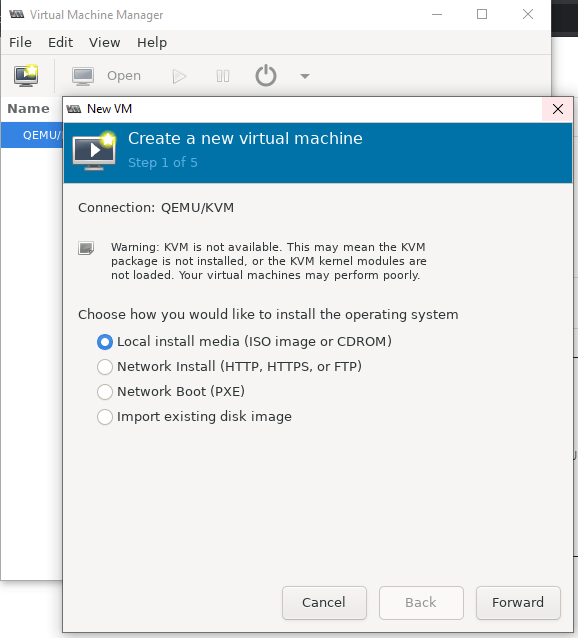
Task: Select Local install media radio option
Action: pyautogui.click(x=105, y=342)
